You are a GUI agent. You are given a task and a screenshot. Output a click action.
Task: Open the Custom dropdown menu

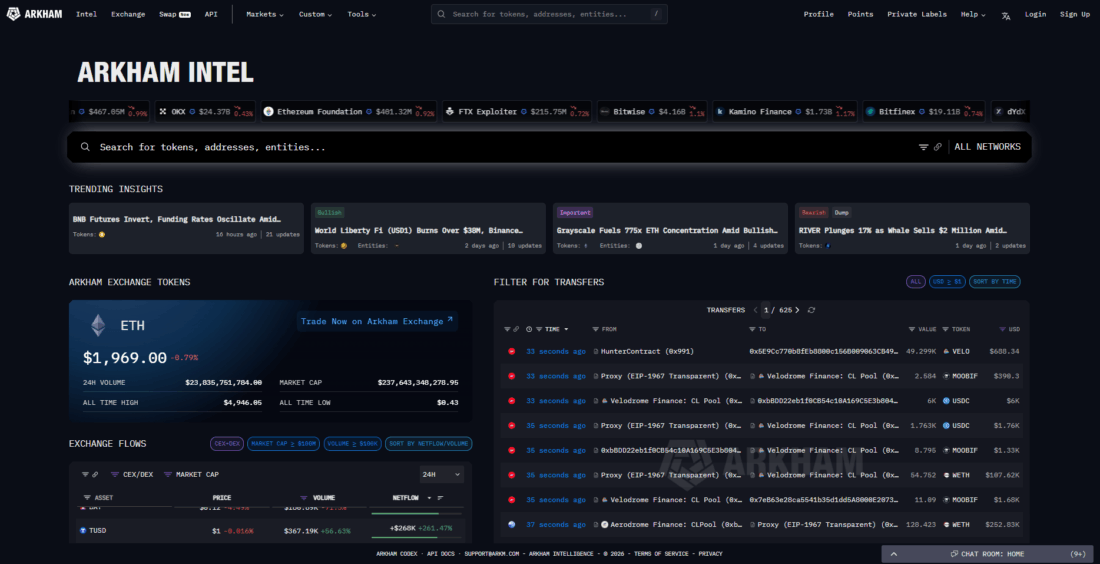point(315,14)
